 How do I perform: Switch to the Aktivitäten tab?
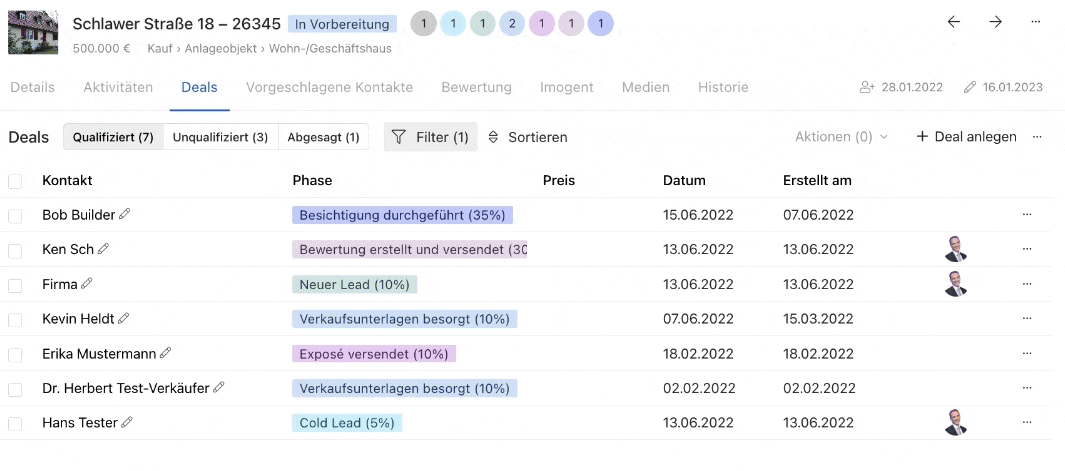coord(118,87)
